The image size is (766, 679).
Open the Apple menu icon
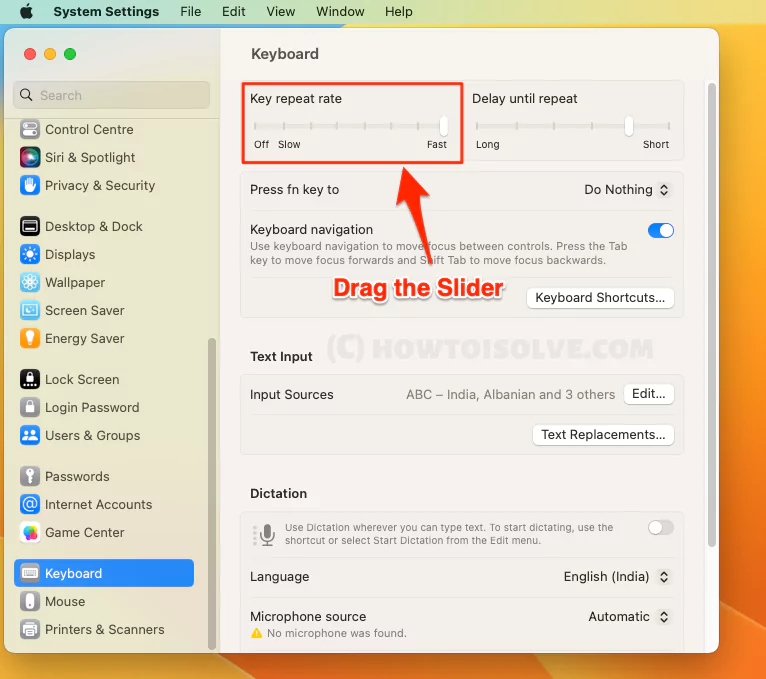26,11
